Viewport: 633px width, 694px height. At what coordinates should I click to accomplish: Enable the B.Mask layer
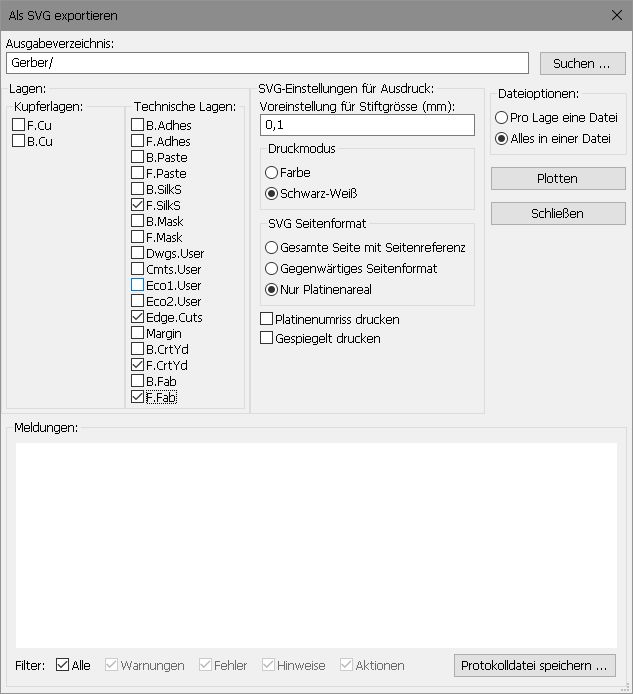(138, 220)
